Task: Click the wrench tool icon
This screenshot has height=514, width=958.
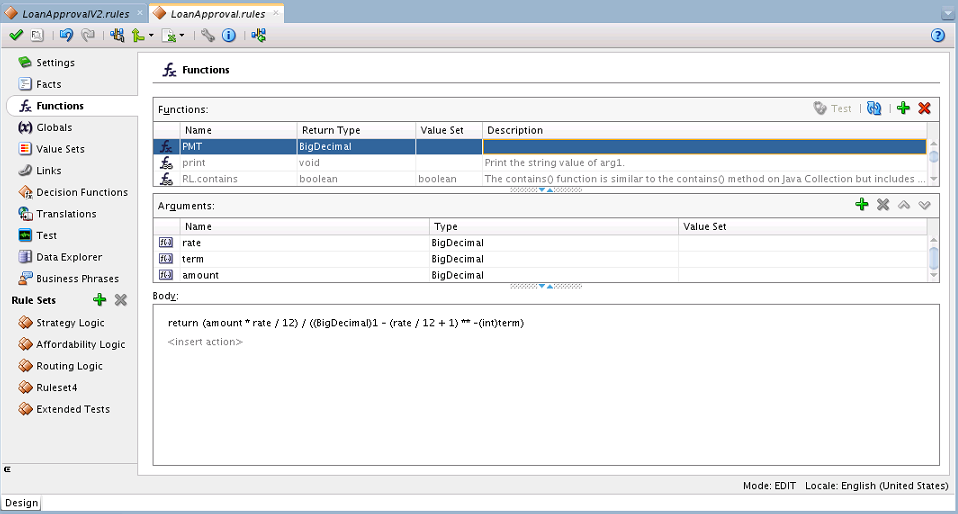Action: [x=208, y=35]
